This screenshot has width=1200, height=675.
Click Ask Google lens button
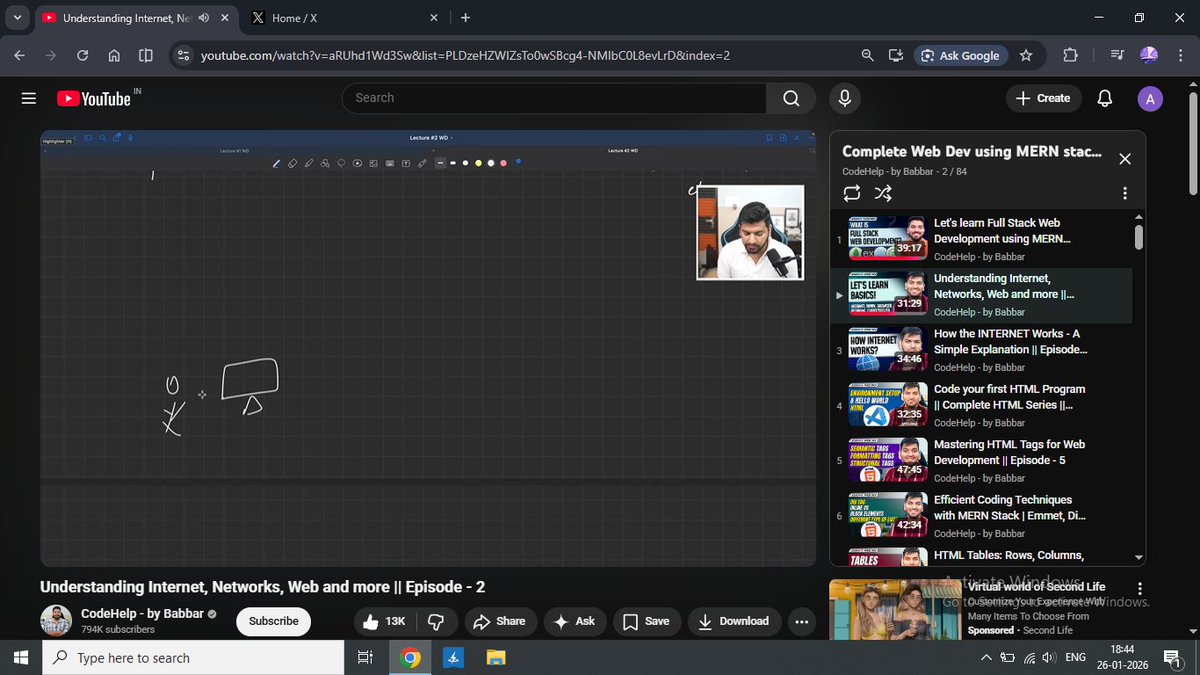[x=960, y=56]
